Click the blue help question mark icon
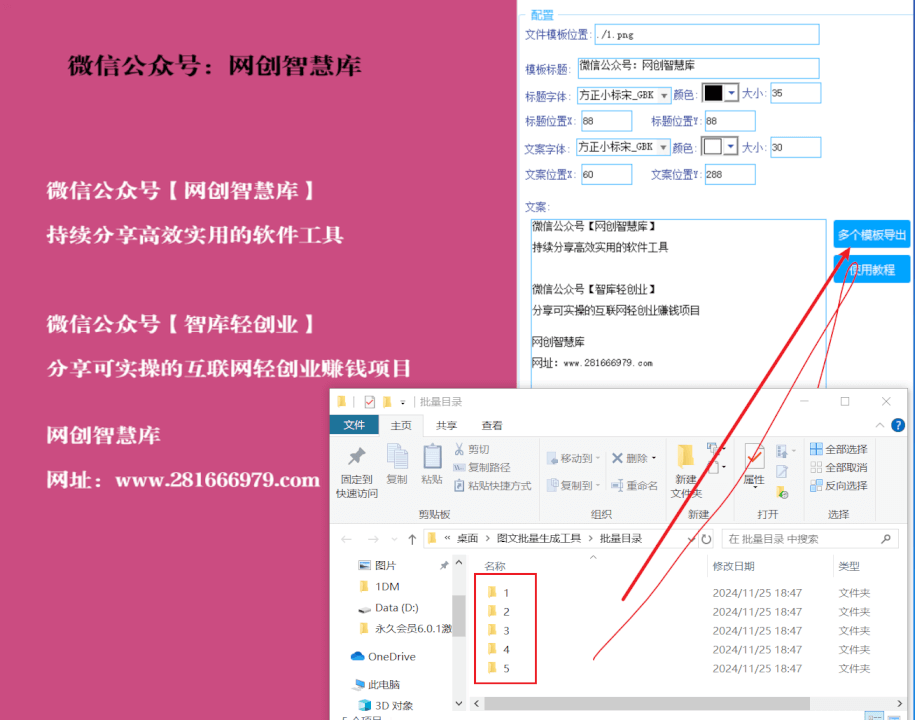Image resolution: width=915 pixels, height=720 pixels. (898, 425)
